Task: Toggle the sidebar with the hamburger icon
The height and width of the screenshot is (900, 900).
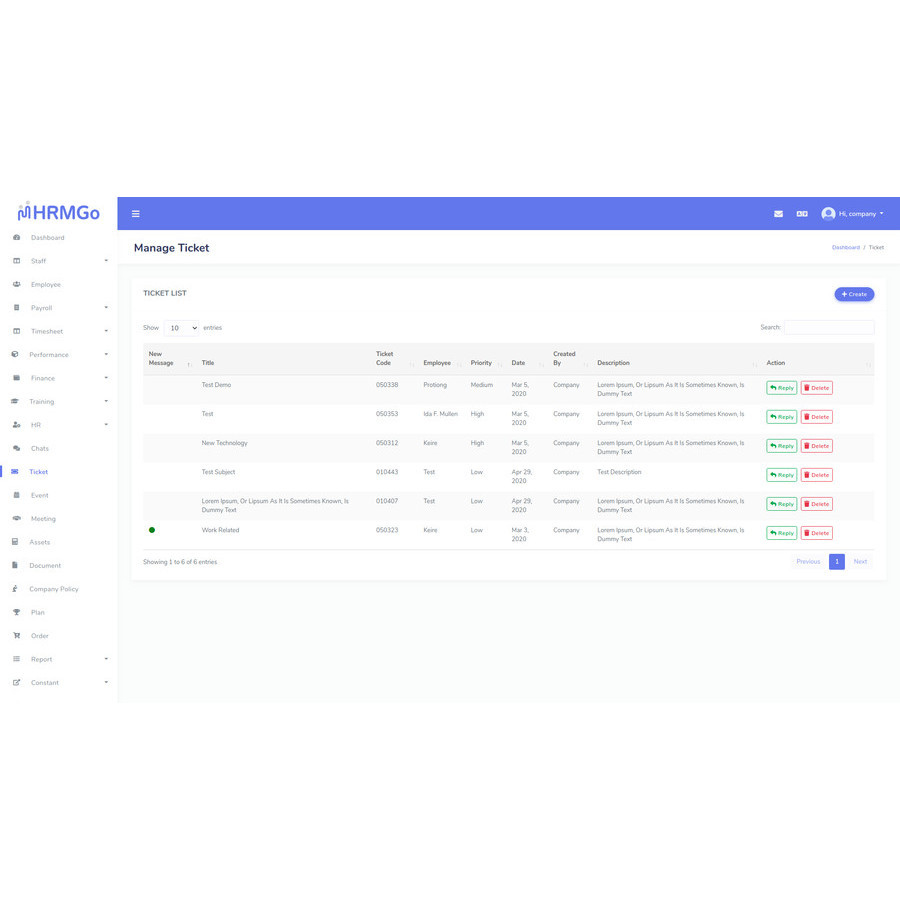Action: (135, 213)
